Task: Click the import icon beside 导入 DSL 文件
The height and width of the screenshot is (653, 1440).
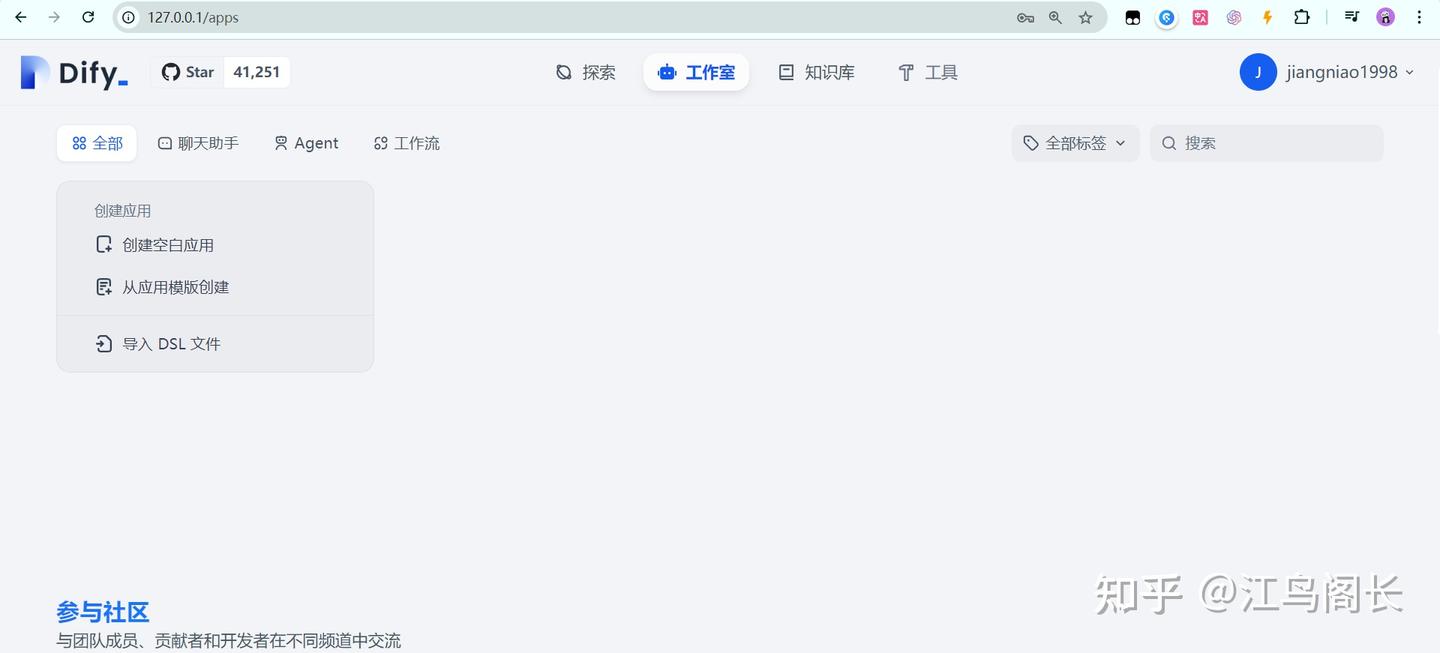Action: click(x=104, y=343)
